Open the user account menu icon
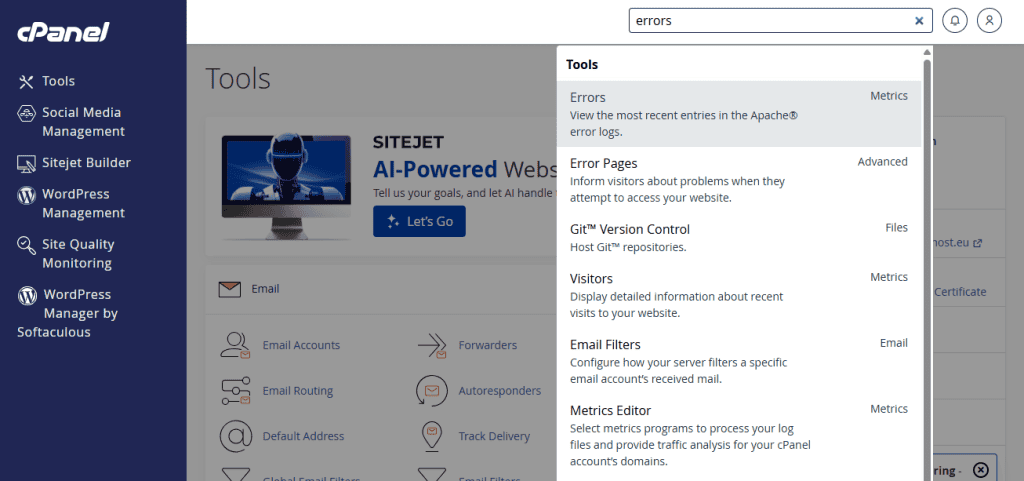The image size is (1024, 481). tap(989, 21)
